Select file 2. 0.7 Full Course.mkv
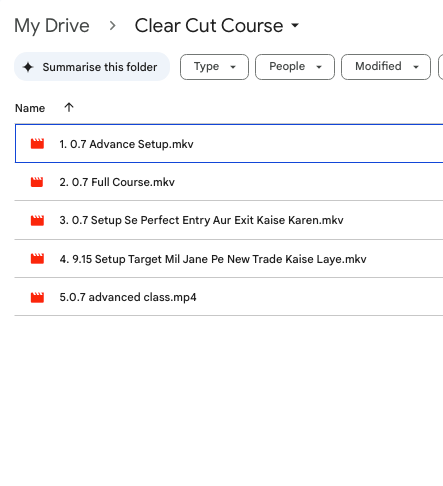The image size is (443, 486). coord(229,182)
